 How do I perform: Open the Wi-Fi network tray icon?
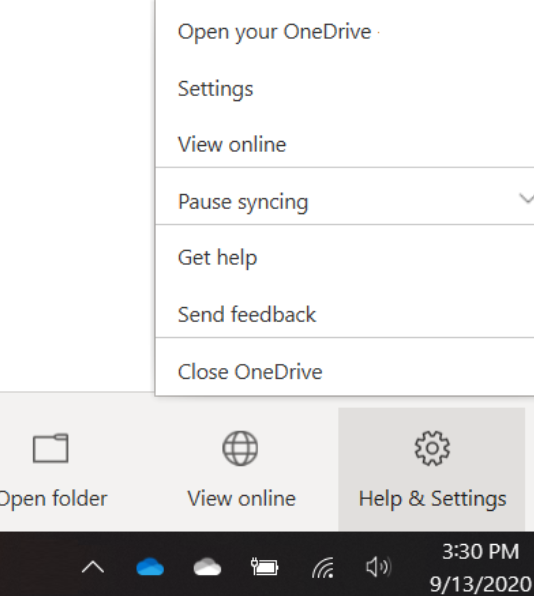point(323,567)
